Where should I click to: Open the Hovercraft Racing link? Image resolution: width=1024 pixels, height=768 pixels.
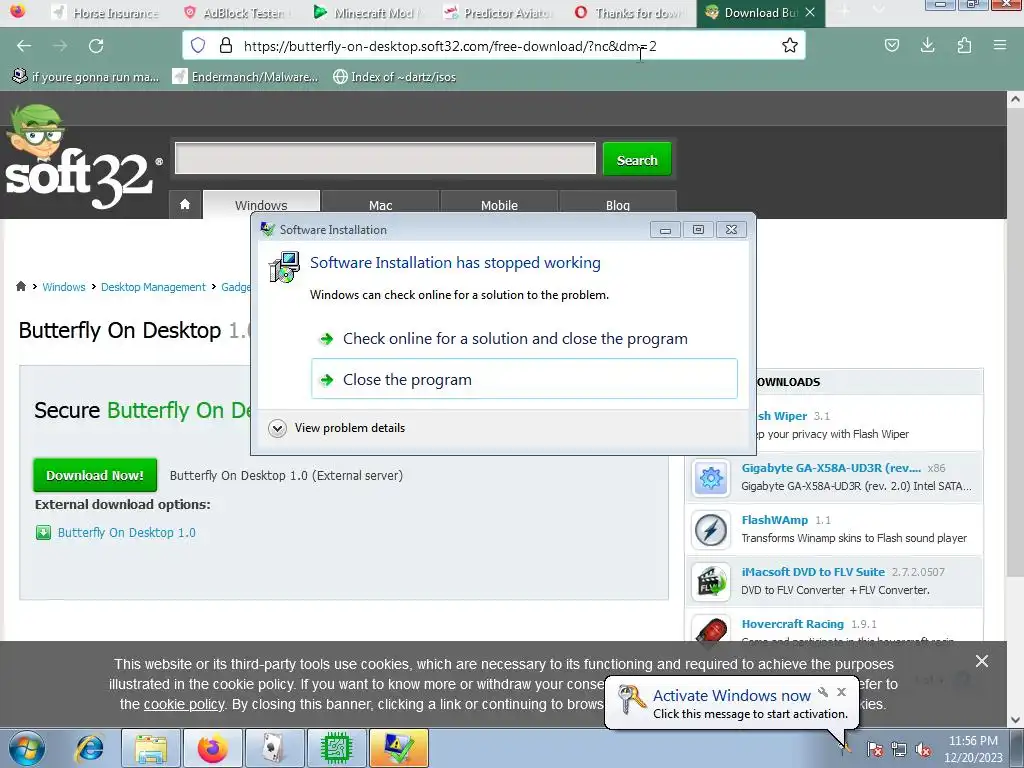792,624
